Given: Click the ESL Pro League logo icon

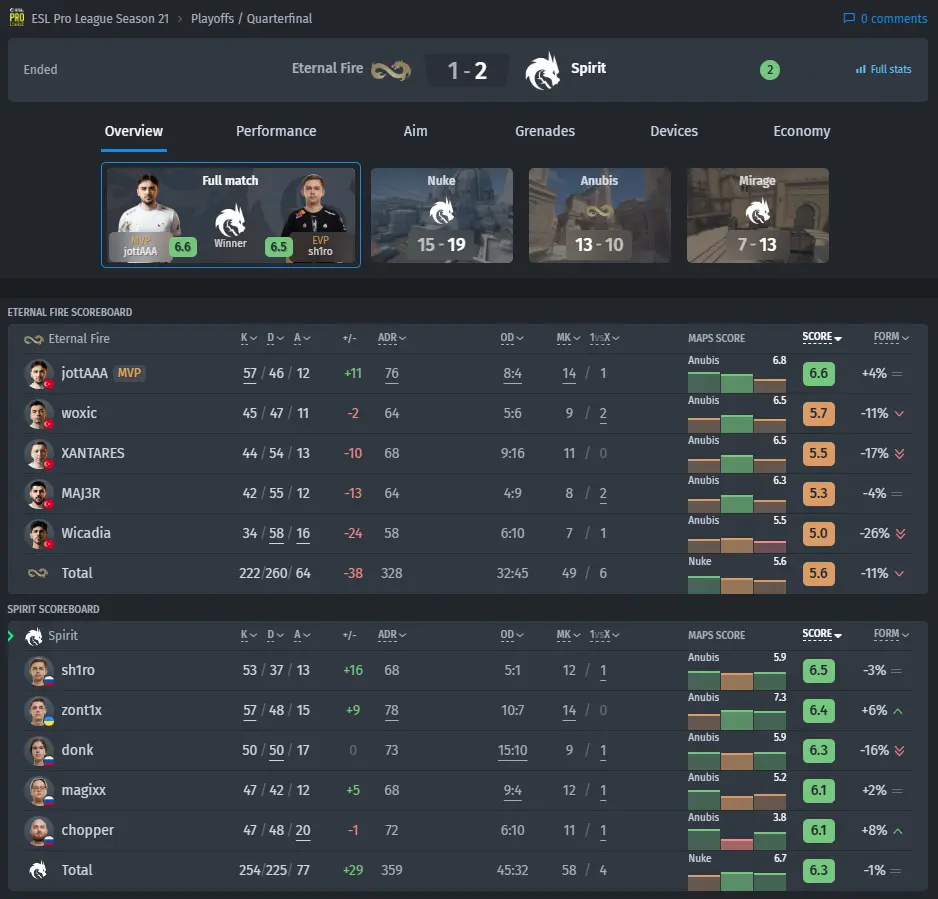Looking at the screenshot, I should [x=17, y=17].
